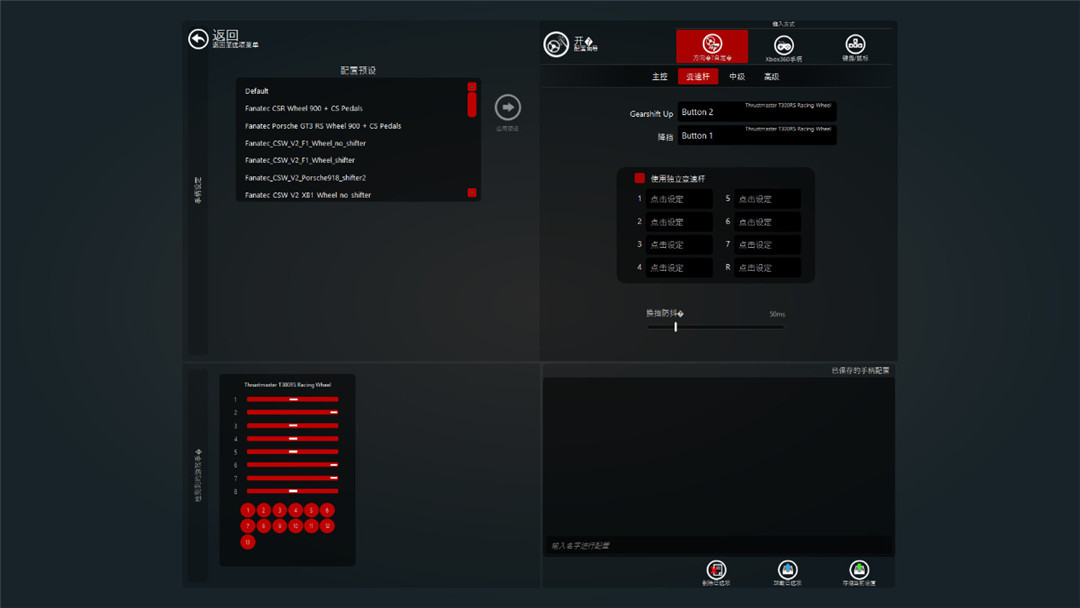Click the 降挡 Button 1 binding field
Image resolution: width=1080 pixels, height=608 pixels.
(757, 135)
